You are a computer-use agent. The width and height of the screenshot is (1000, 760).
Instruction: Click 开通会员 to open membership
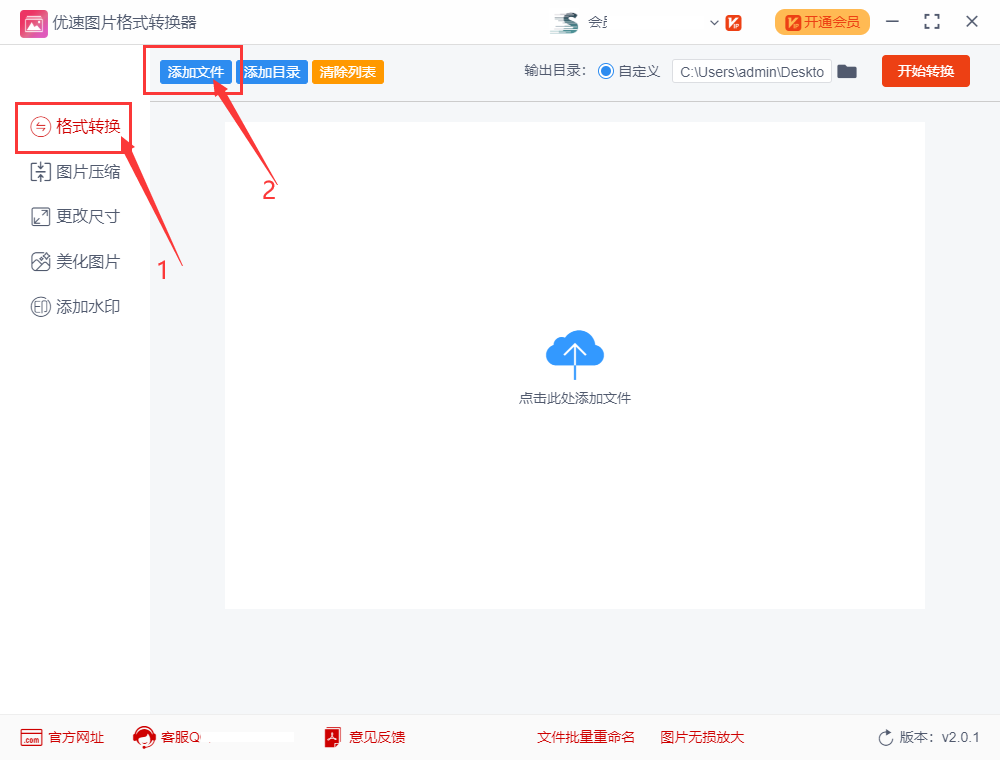tap(822, 21)
